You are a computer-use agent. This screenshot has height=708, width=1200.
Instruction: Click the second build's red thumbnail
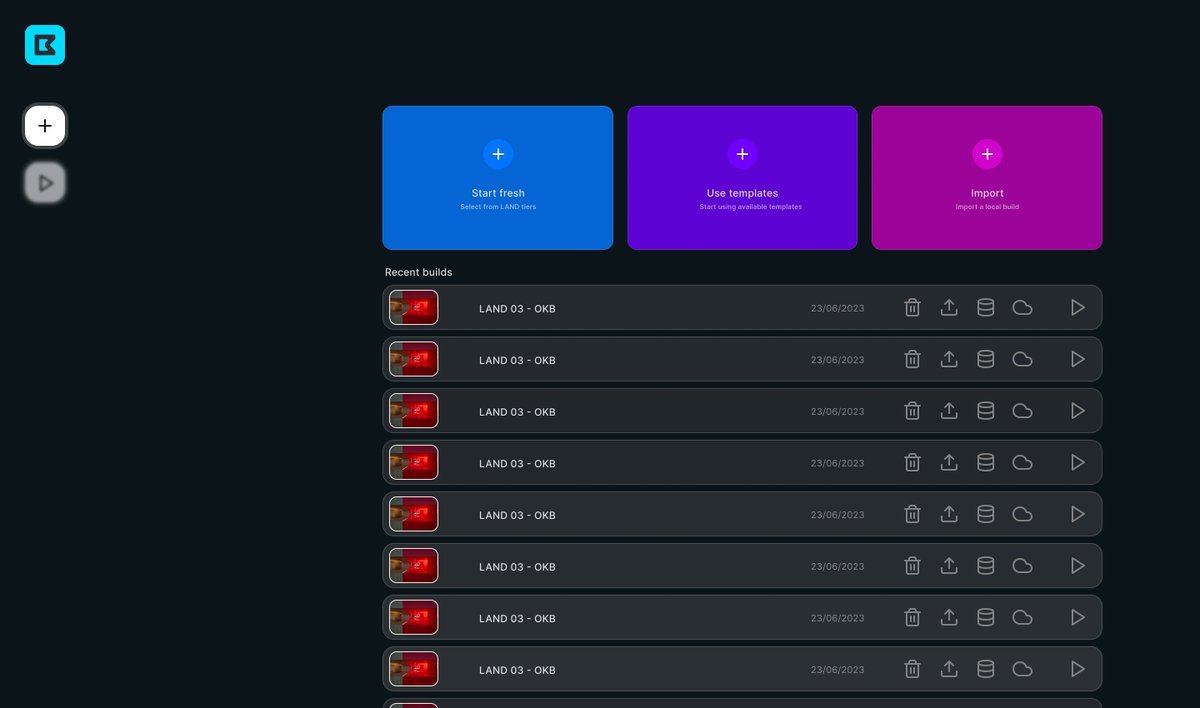point(413,359)
